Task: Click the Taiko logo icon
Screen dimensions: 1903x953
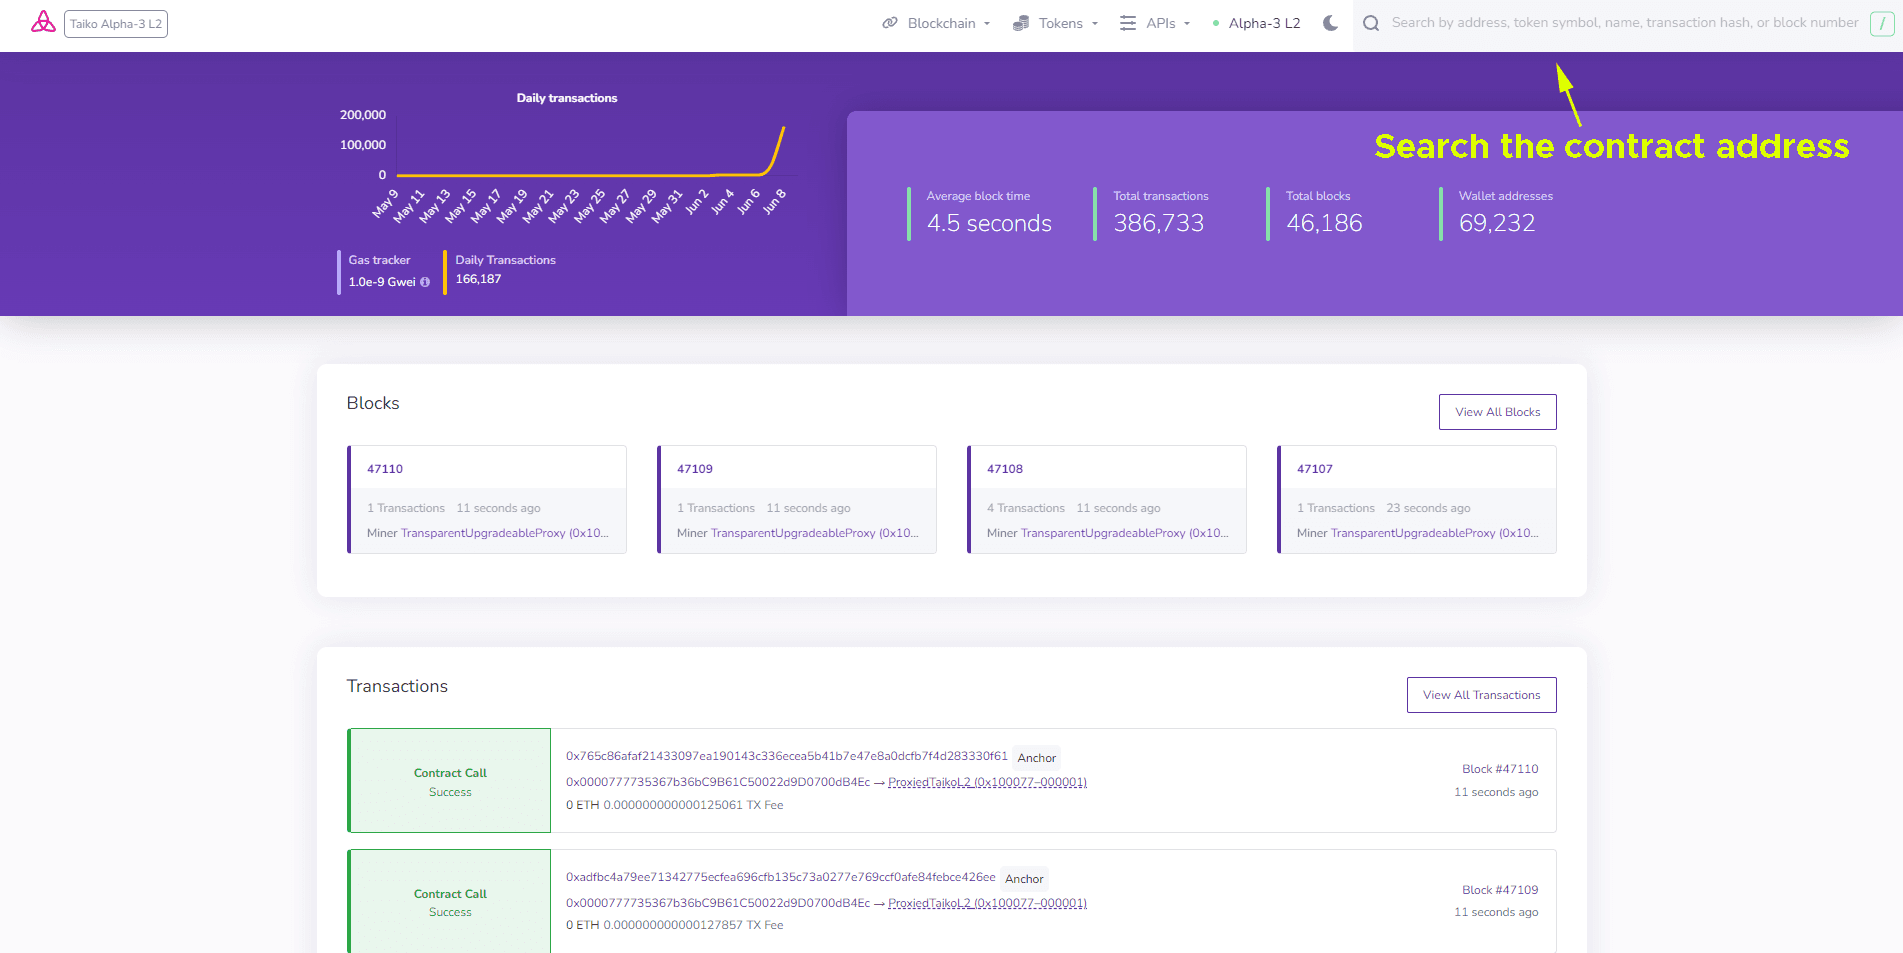Action: point(43,22)
